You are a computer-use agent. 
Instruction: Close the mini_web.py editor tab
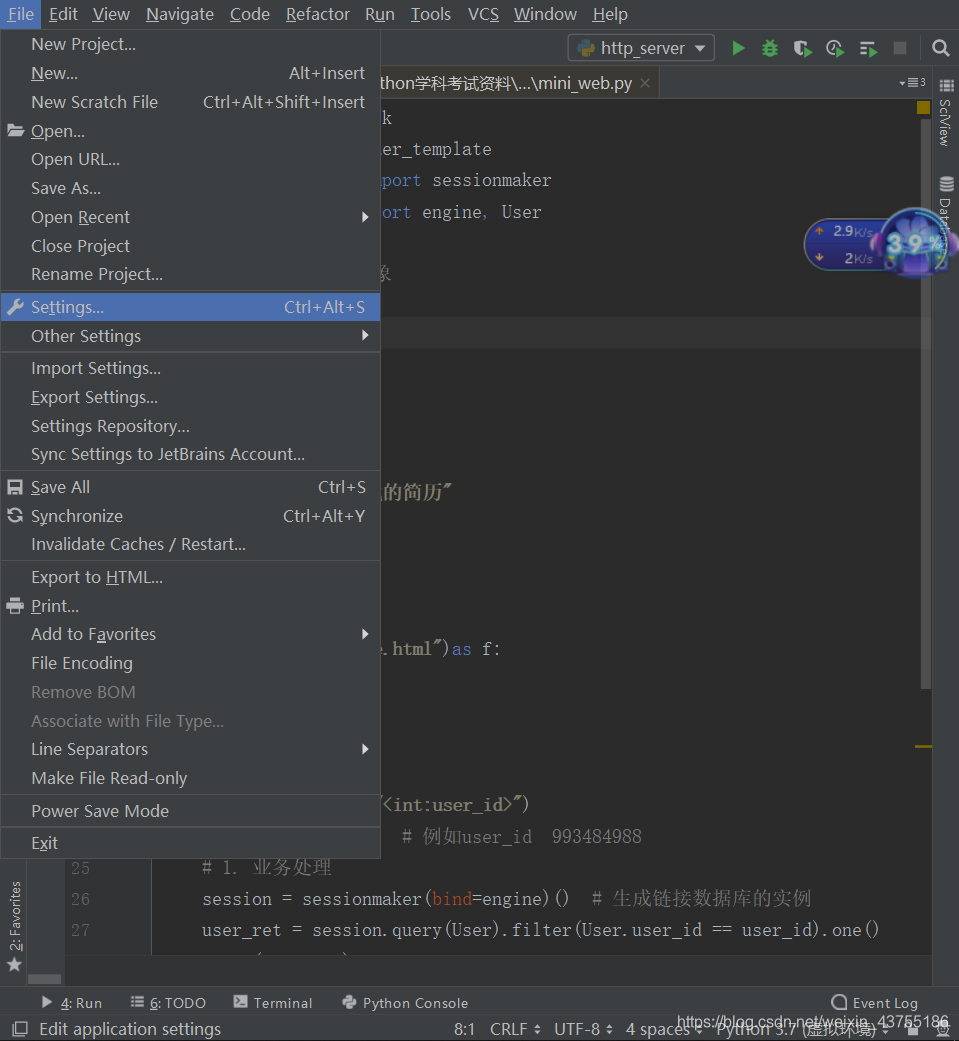[645, 83]
